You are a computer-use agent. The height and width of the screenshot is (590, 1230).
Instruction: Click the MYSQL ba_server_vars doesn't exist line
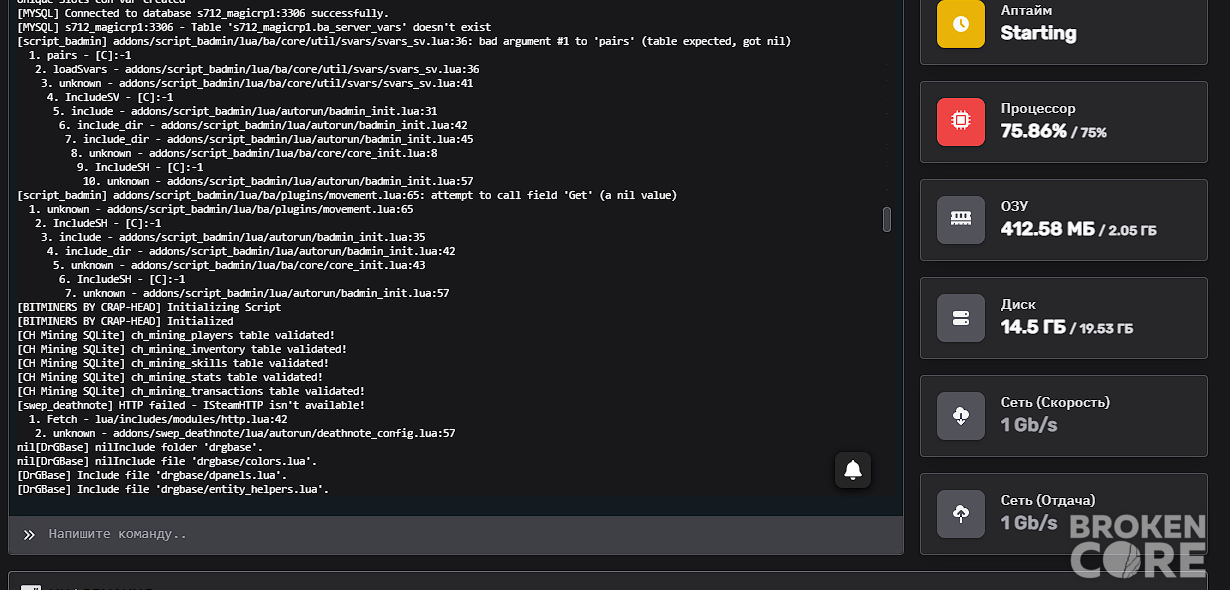tap(254, 27)
